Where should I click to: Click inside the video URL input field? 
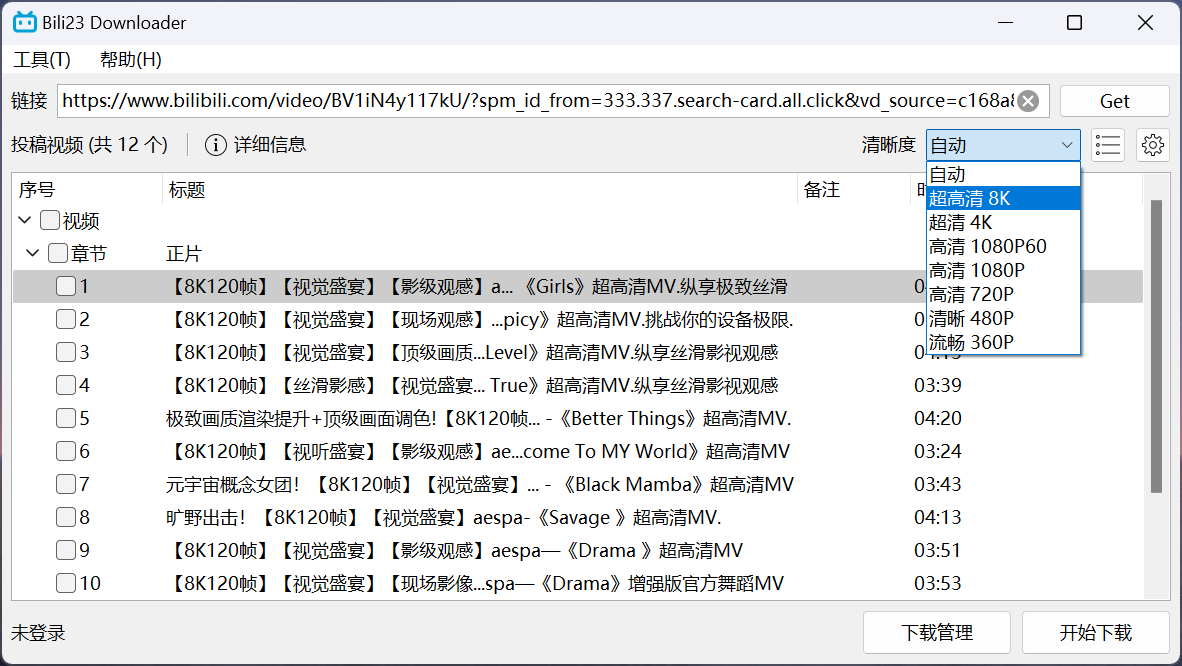500,100
